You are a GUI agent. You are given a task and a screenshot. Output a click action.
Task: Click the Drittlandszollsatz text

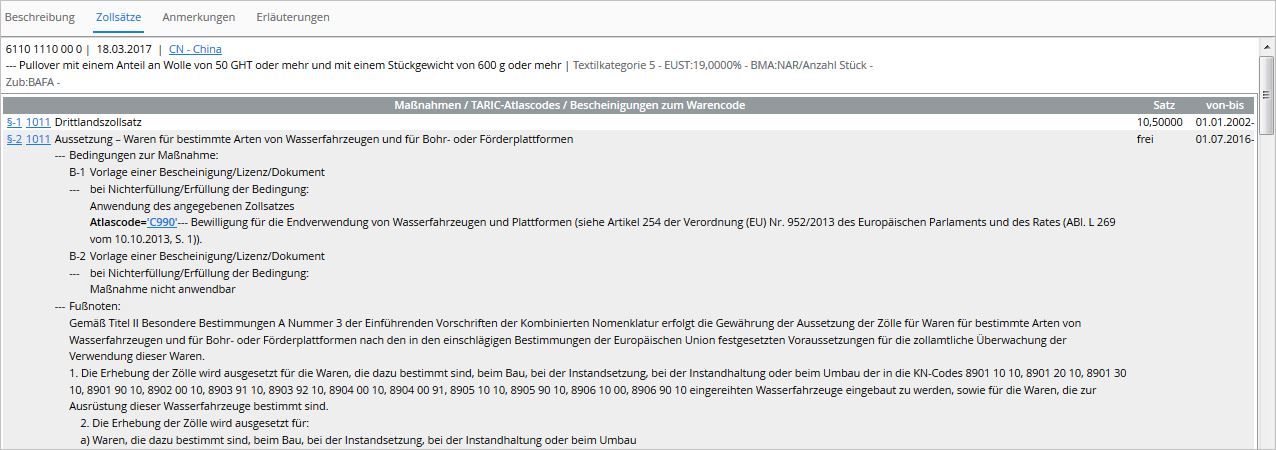coord(98,121)
